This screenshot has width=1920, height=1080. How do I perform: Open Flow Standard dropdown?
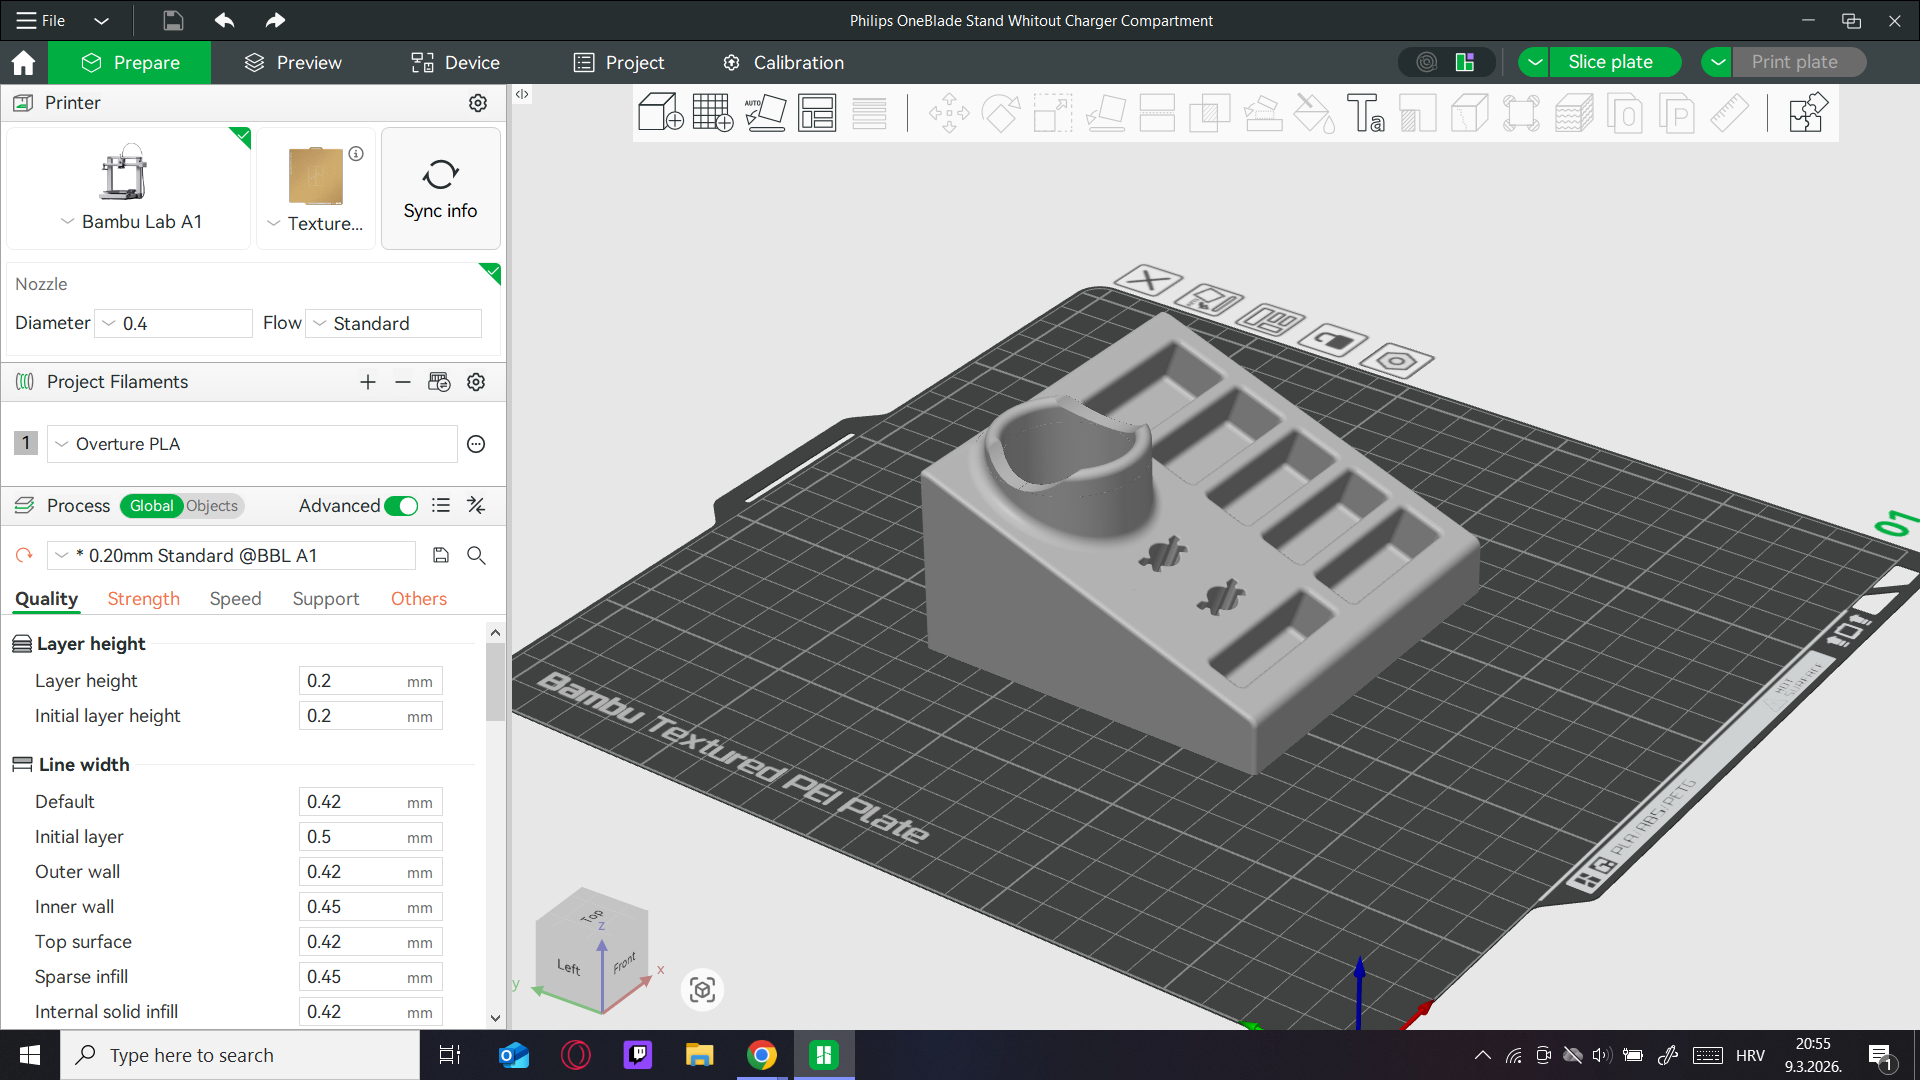click(x=393, y=323)
